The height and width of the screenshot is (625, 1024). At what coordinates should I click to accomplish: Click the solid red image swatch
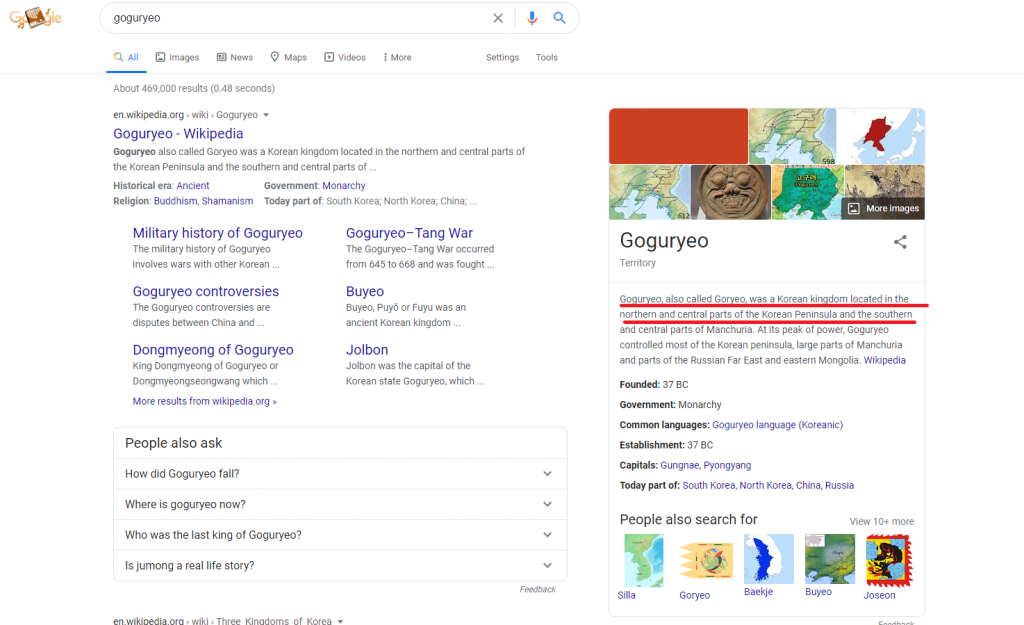pos(678,136)
